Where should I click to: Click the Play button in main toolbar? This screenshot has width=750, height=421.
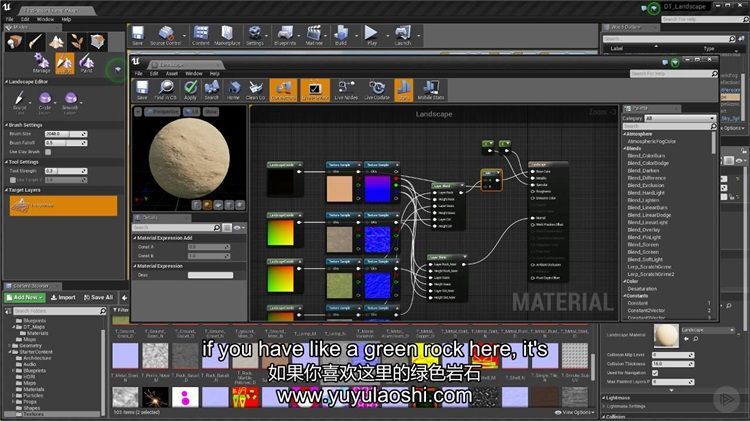372,36
